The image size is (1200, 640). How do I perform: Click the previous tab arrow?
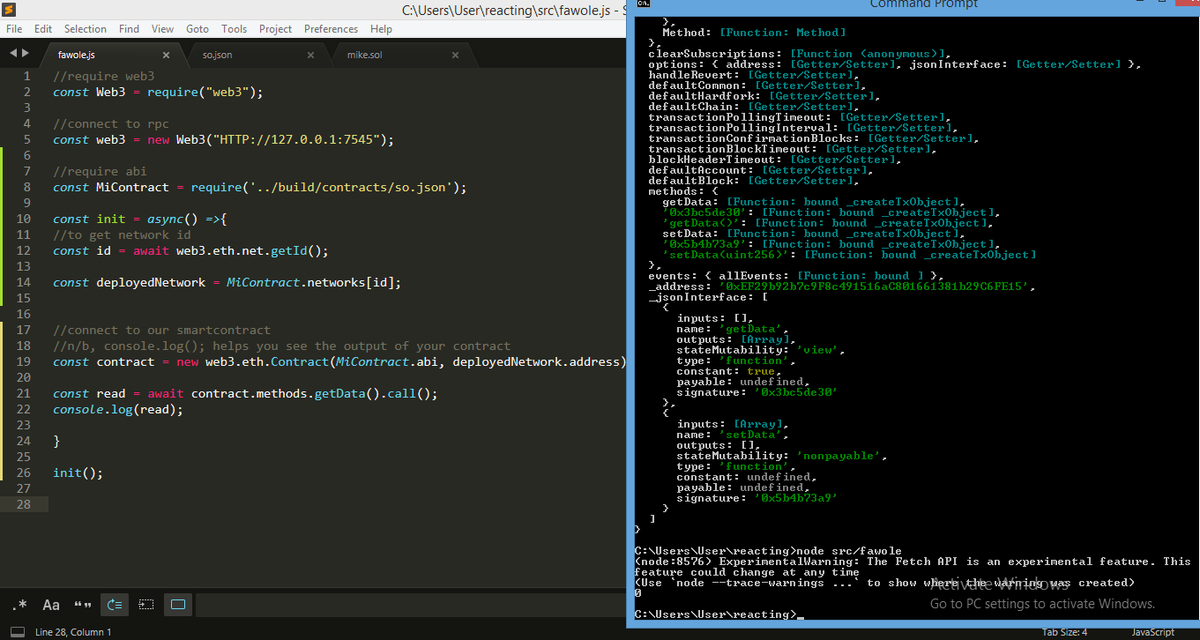[13, 53]
